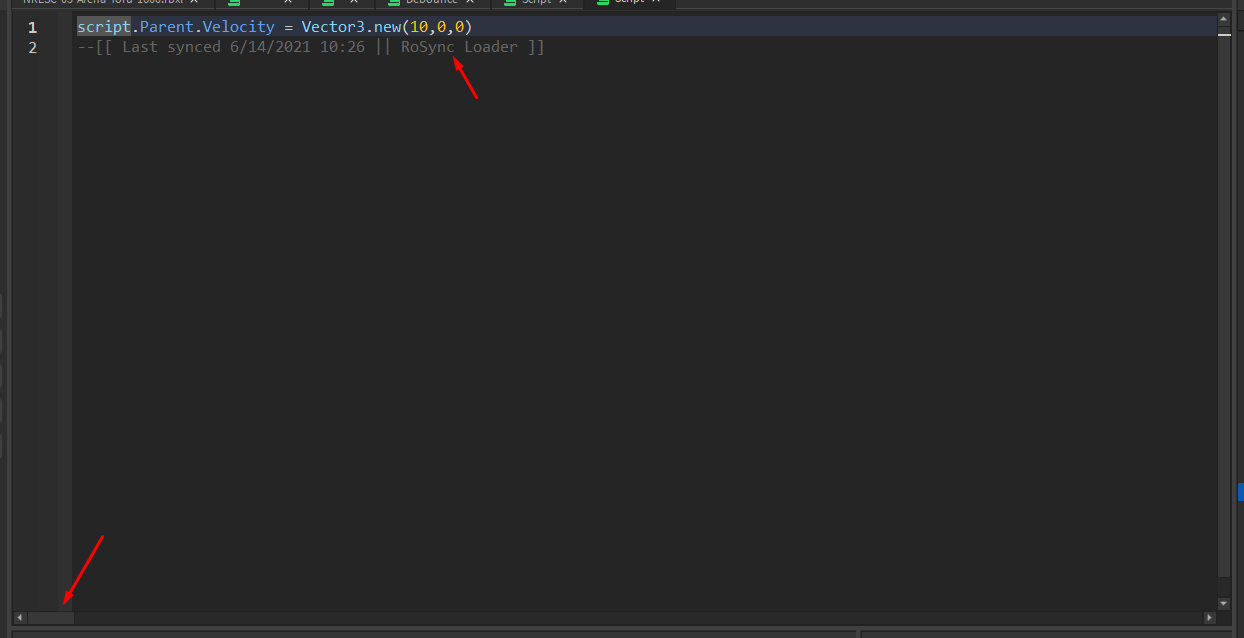Click line number 1 in the gutter
The width and height of the screenshot is (1244, 638).
coord(32,27)
